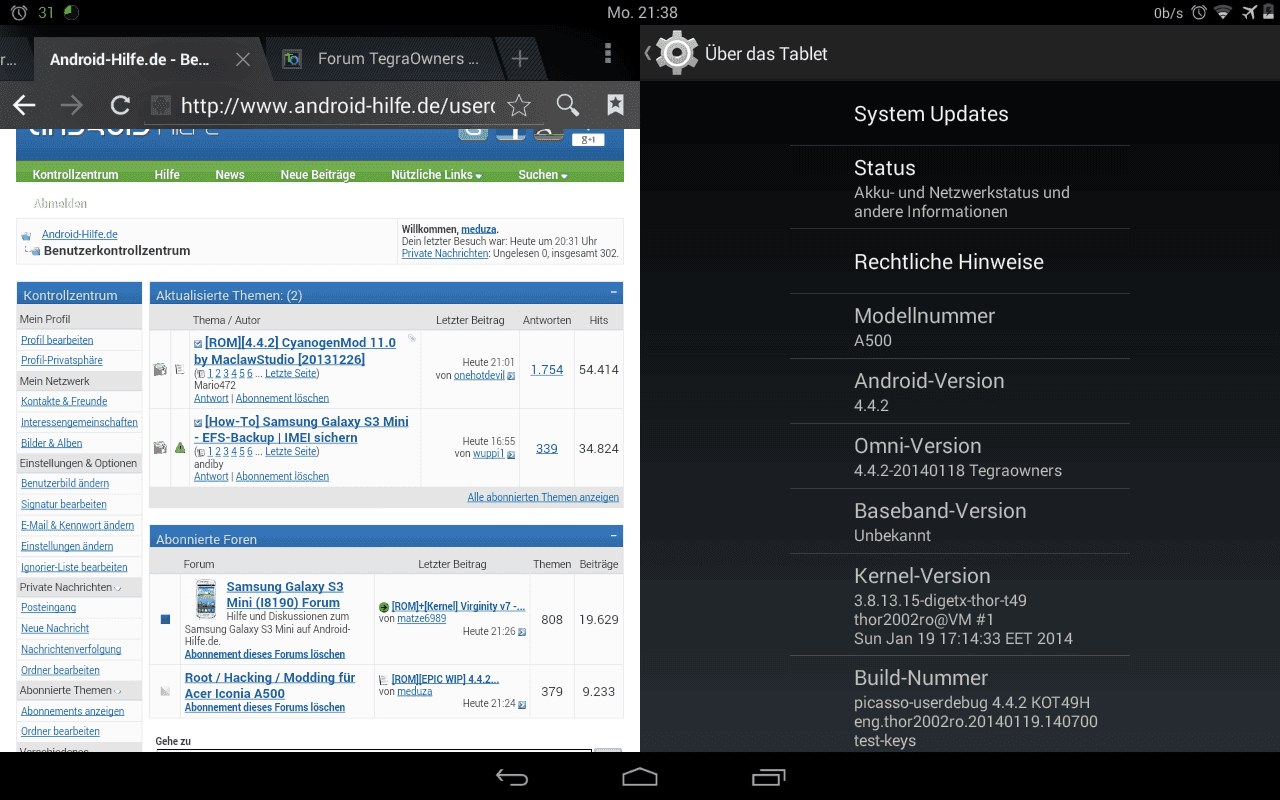Open the browser overflow menu
The height and width of the screenshot is (800, 1280).
608,53
